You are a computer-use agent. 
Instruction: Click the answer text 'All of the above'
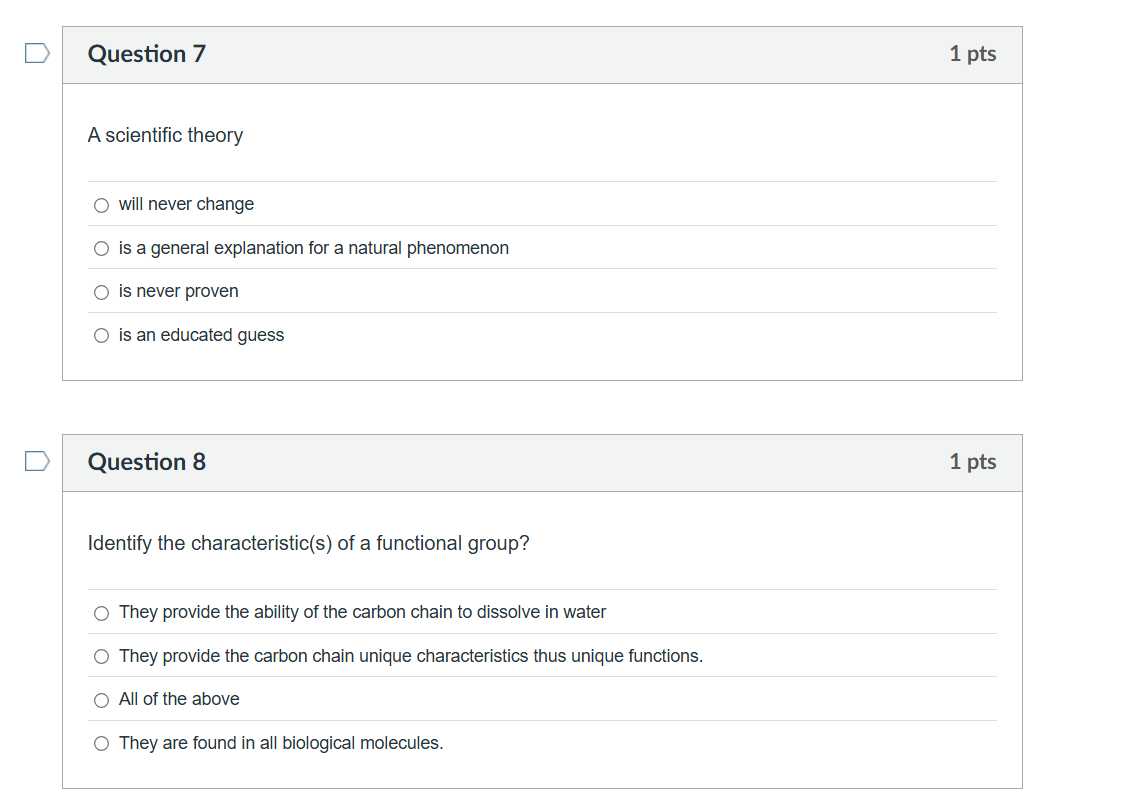179,699
